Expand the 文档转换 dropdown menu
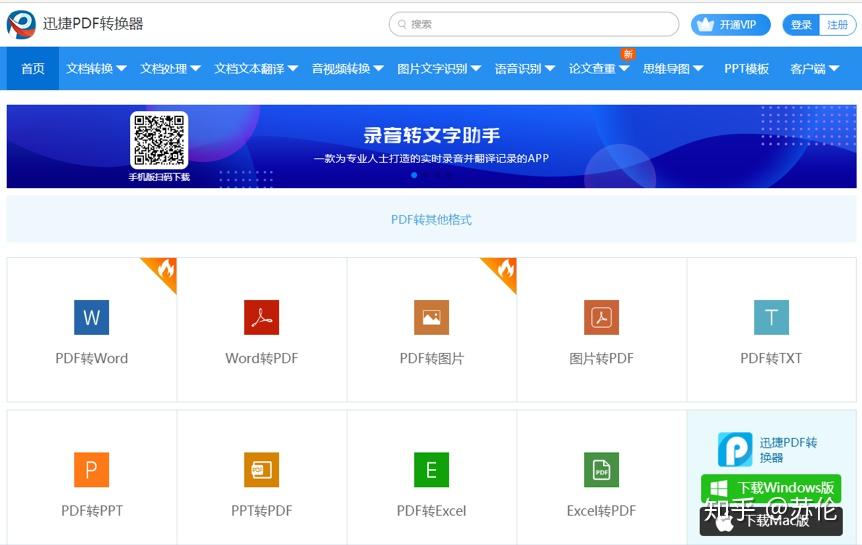 (97, 69)
